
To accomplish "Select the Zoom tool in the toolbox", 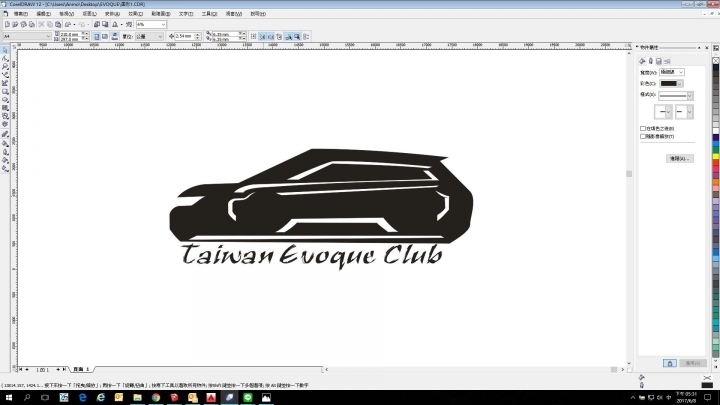I will click(5, 67).
